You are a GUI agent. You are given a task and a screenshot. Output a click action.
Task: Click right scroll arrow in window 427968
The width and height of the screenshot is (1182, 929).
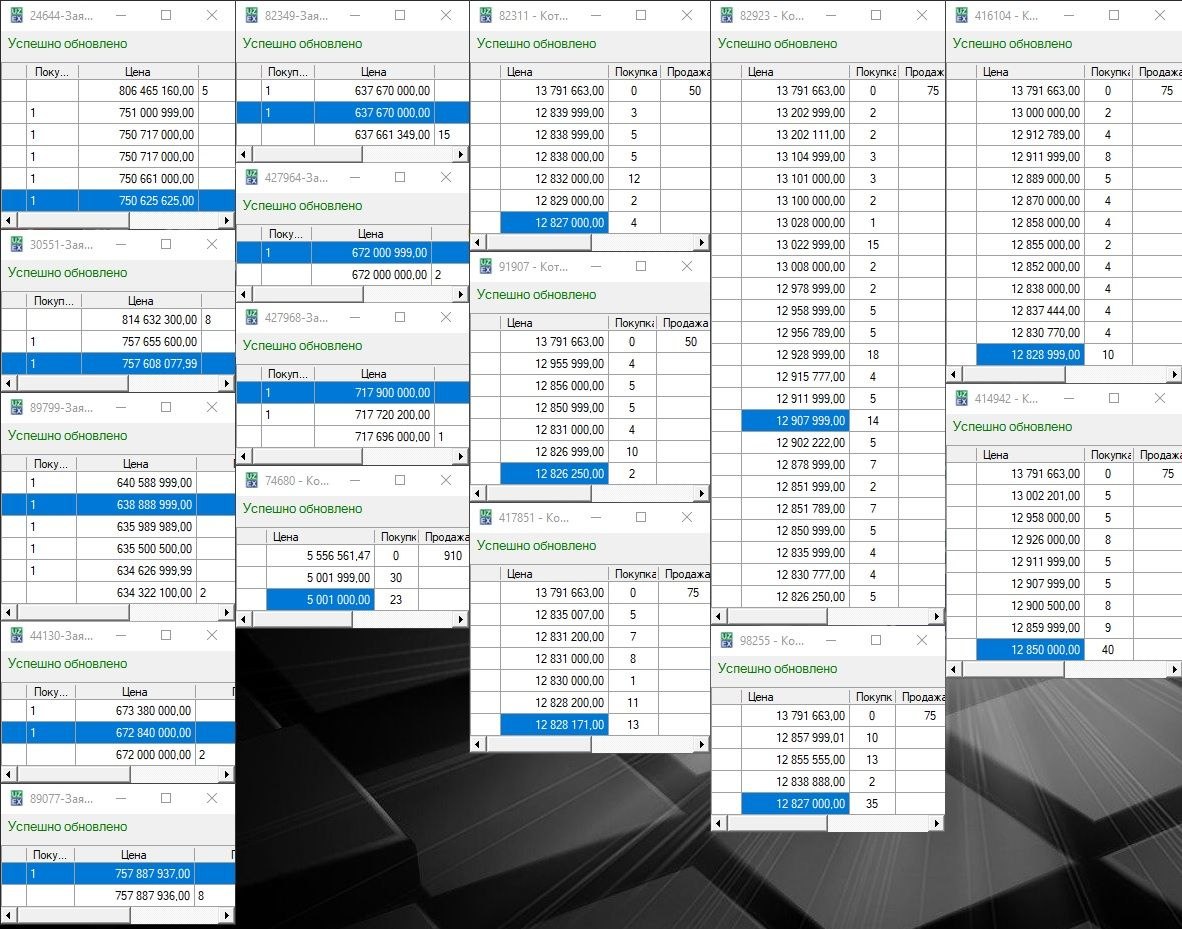pyautogui.click(x=461, y=457)
